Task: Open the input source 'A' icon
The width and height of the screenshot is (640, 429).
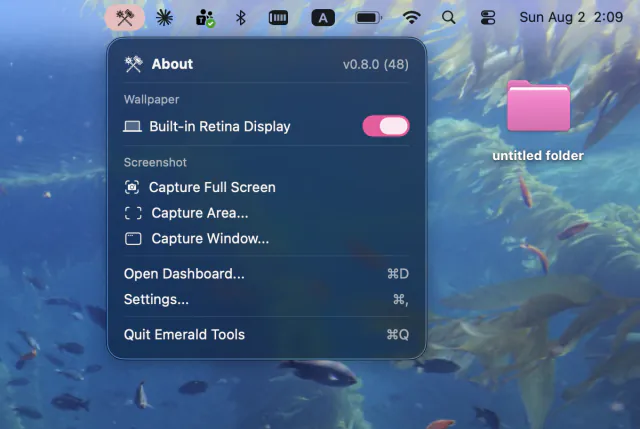Action: [x=323, y=18]
